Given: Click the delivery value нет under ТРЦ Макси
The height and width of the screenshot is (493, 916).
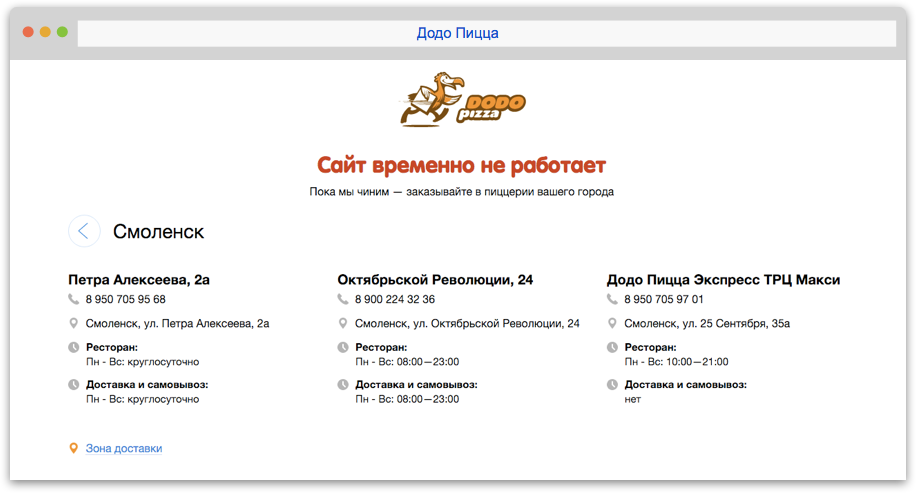Looking at the screenshot, I should click(633, 399).
